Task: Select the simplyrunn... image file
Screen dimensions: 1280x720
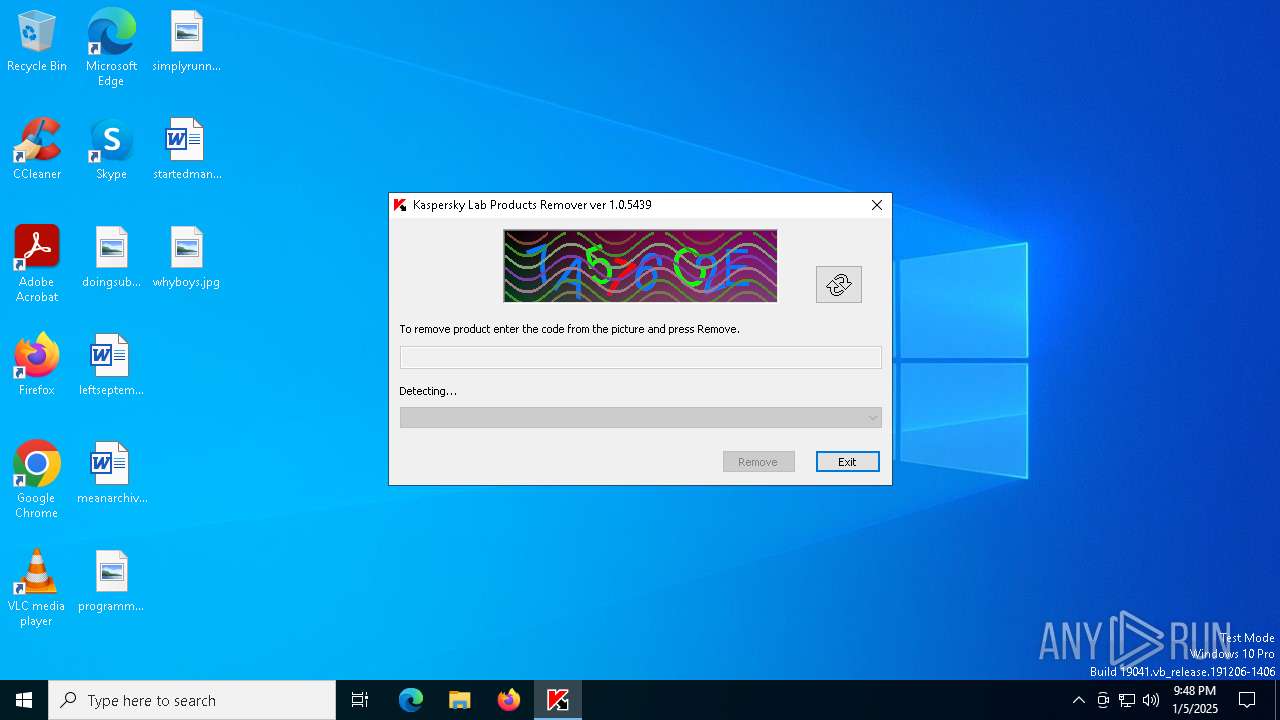Action: pos(186,42)
